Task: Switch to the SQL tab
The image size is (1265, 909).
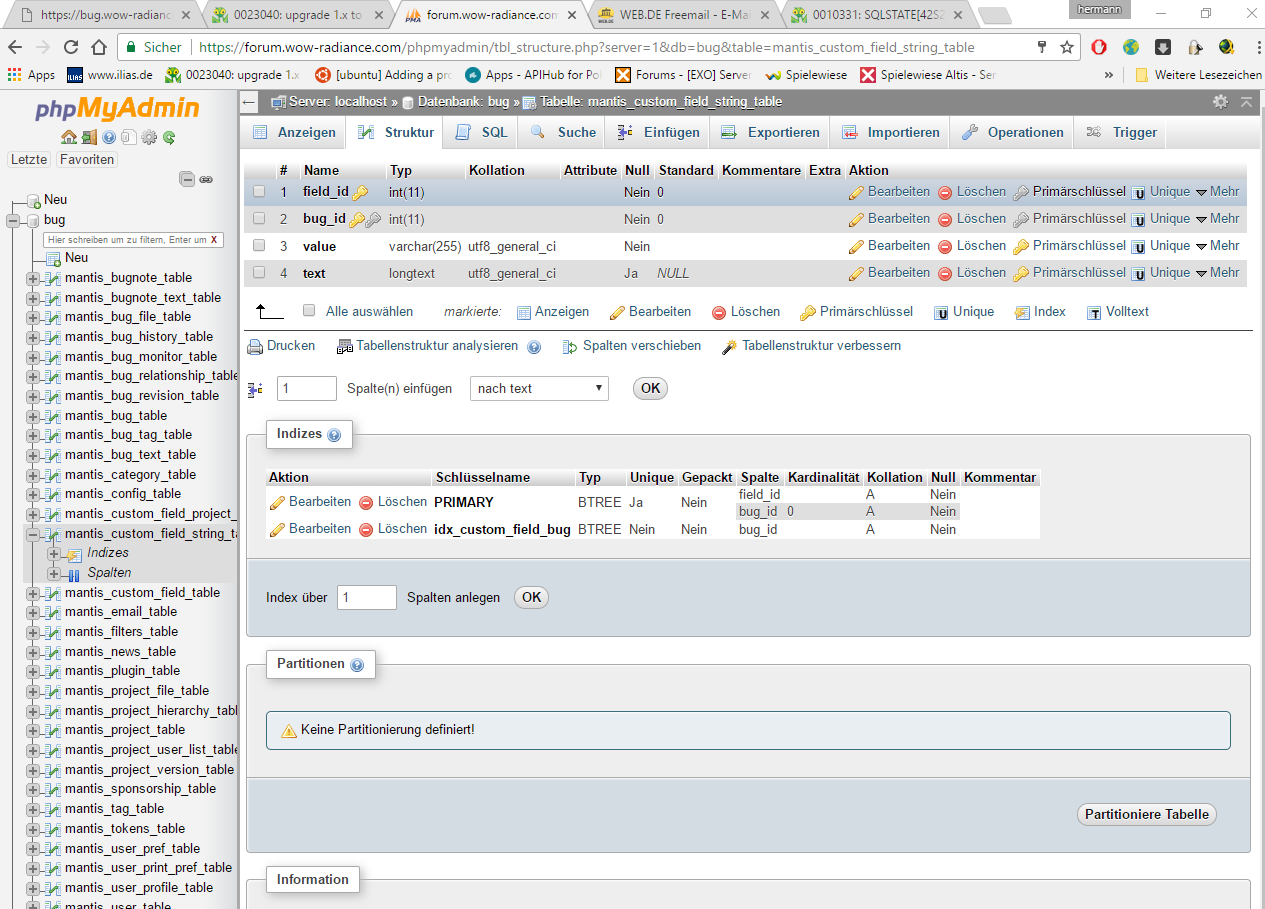Action: [x=483, y=132]
